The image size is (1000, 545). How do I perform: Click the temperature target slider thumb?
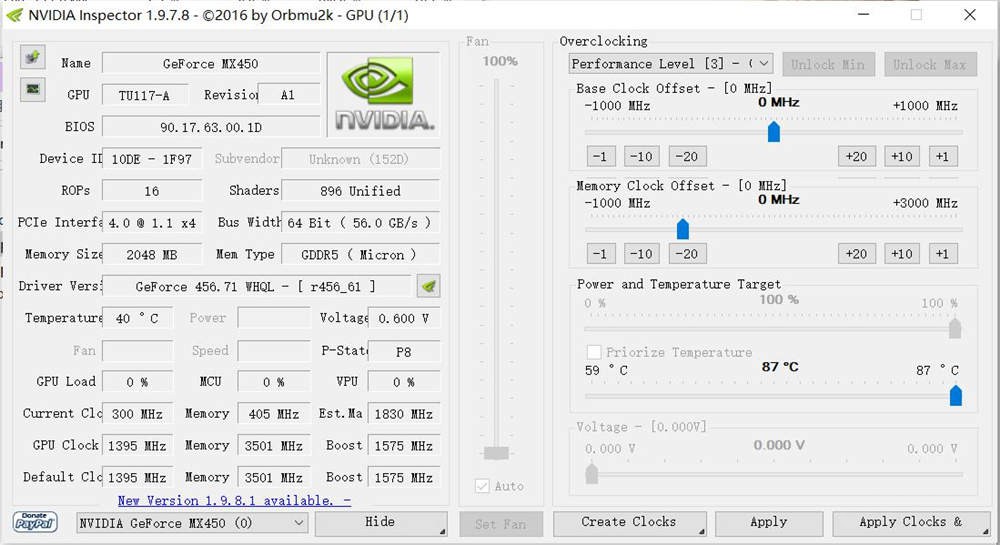(x=955, y=395)
